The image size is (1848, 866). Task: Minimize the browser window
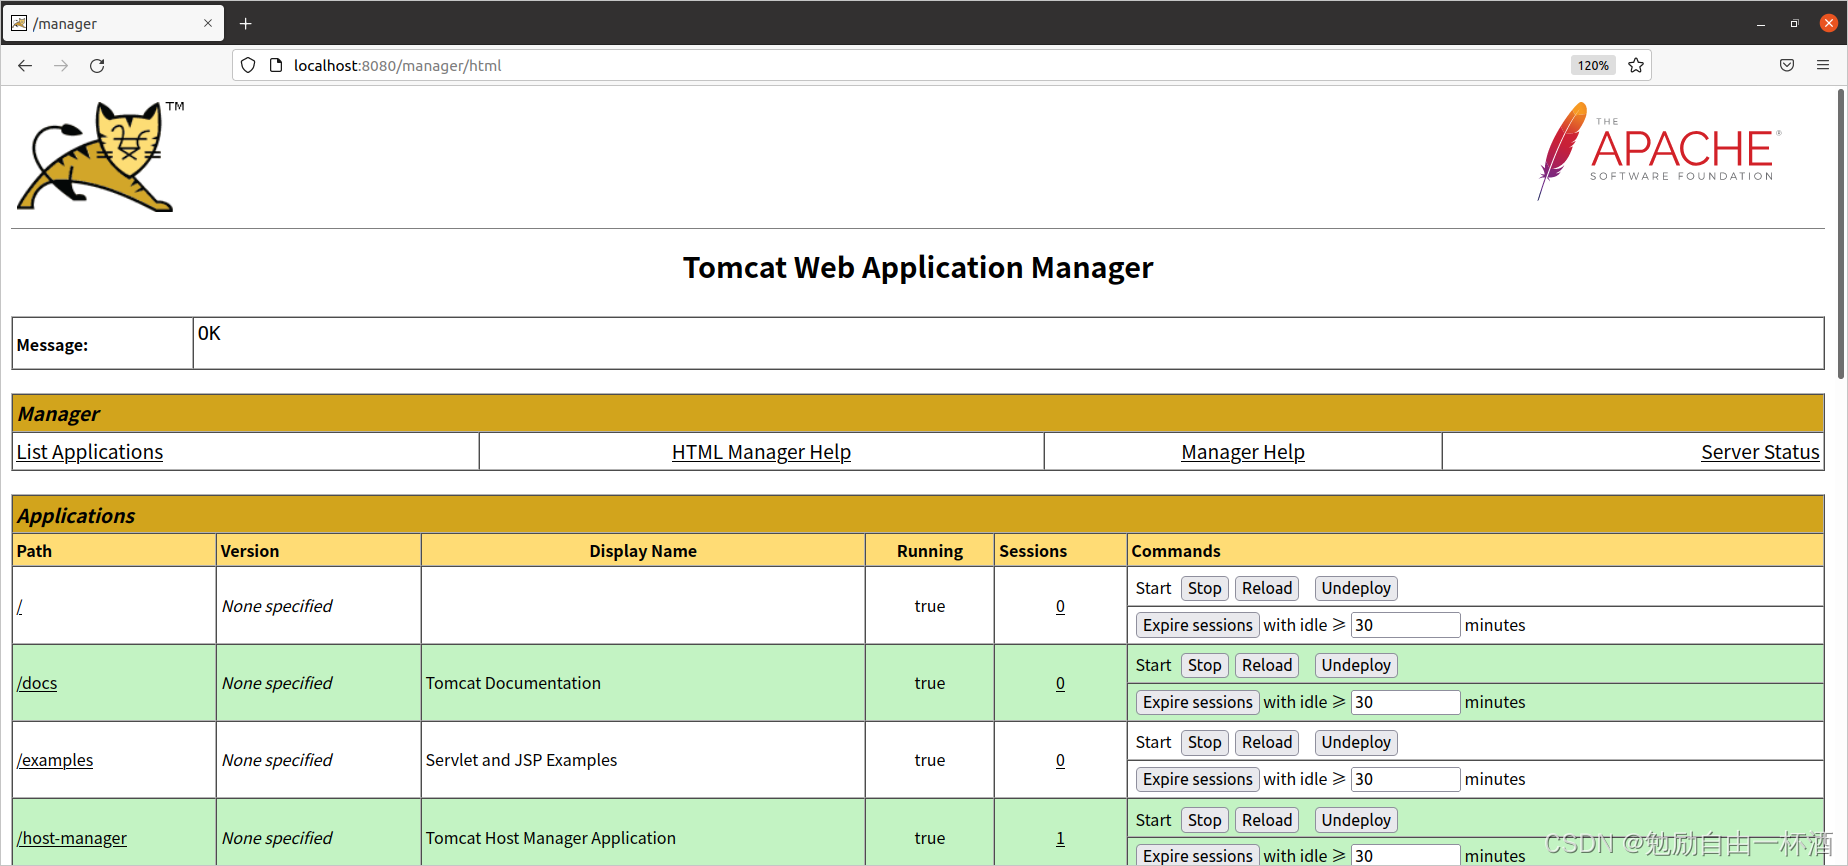point(1761,23)
